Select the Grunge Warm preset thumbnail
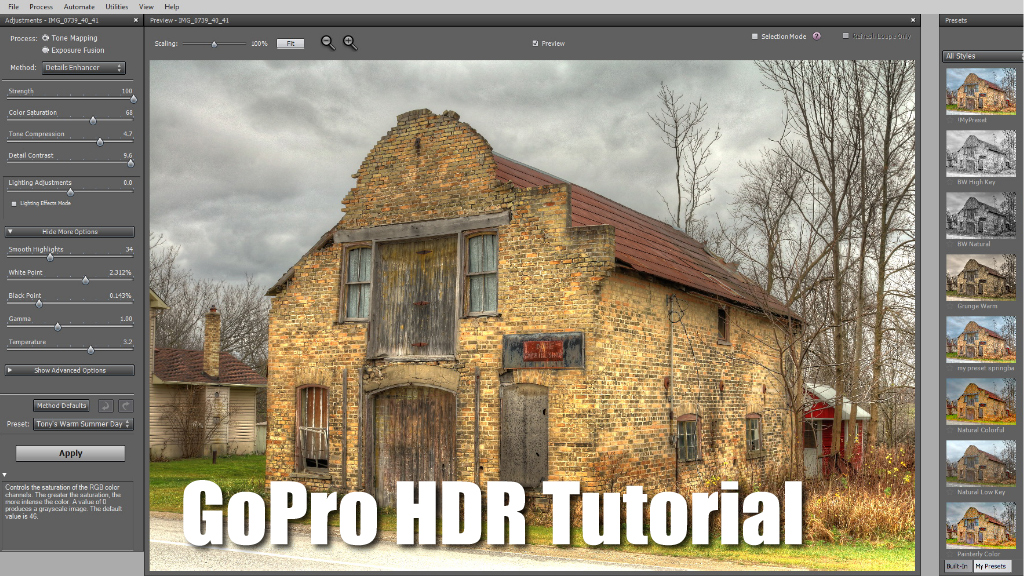The width and height of the screenshot is (1024, 576). [981, 278]
